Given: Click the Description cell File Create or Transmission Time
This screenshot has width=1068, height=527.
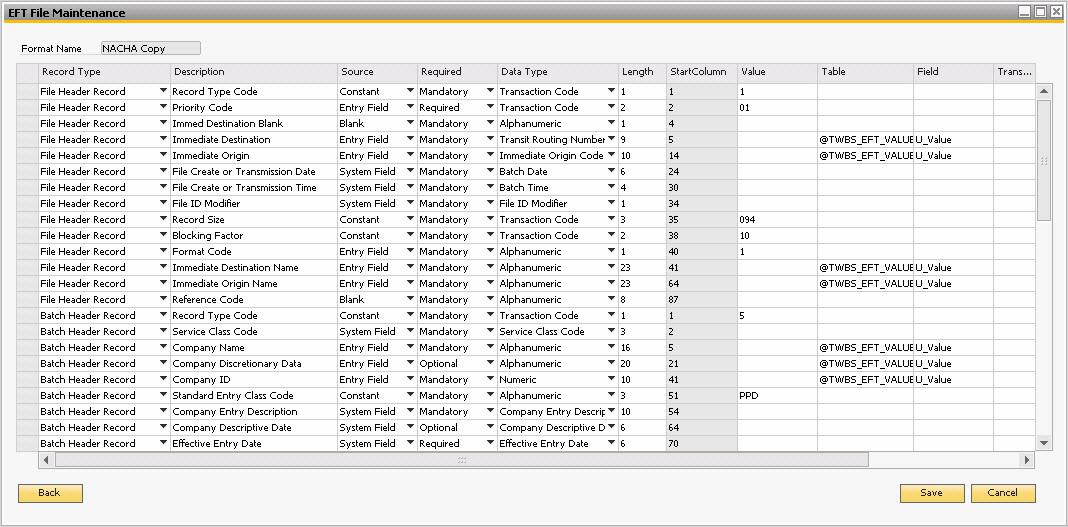Looking at the screenshot, I should point(254,187).
